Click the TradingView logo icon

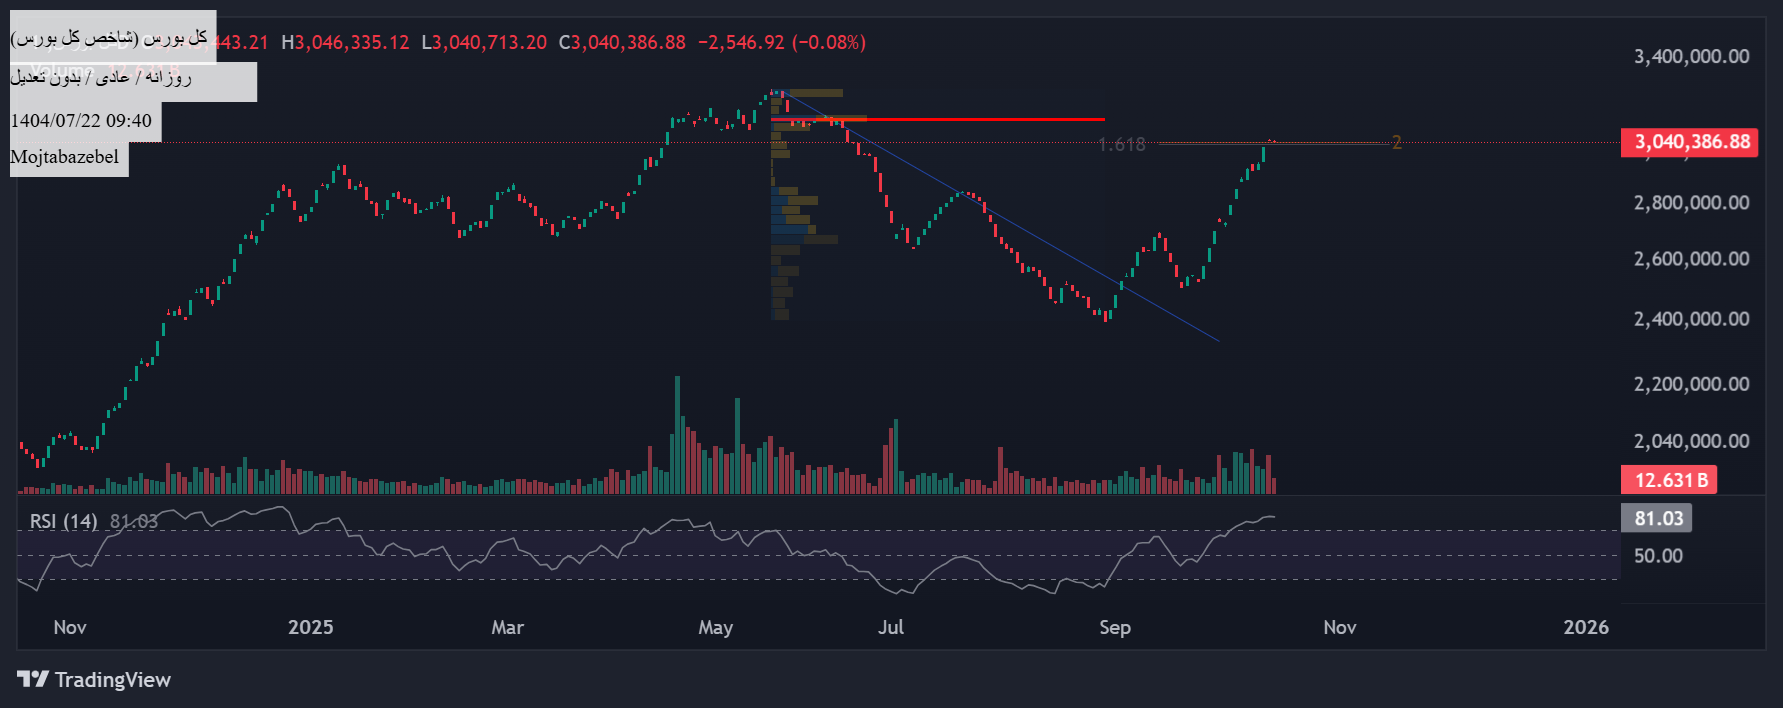[x=32, y=679]
